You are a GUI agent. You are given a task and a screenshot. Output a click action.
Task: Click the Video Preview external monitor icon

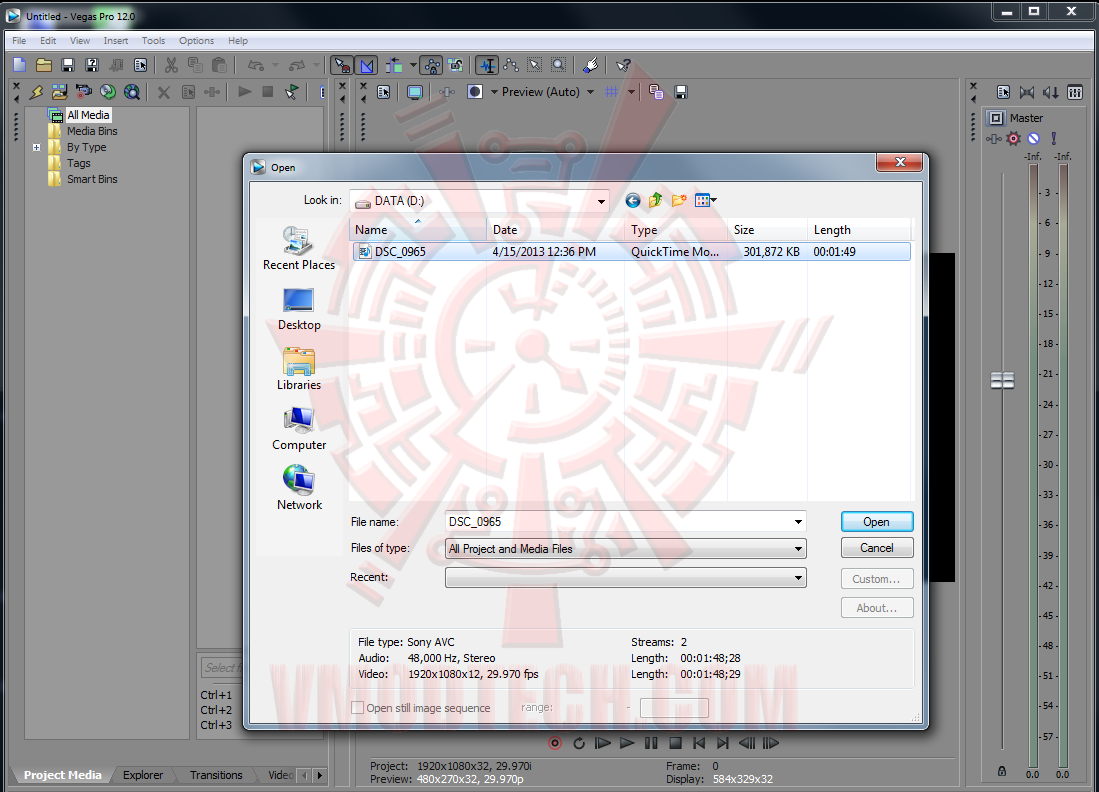(x=415, y=92)
